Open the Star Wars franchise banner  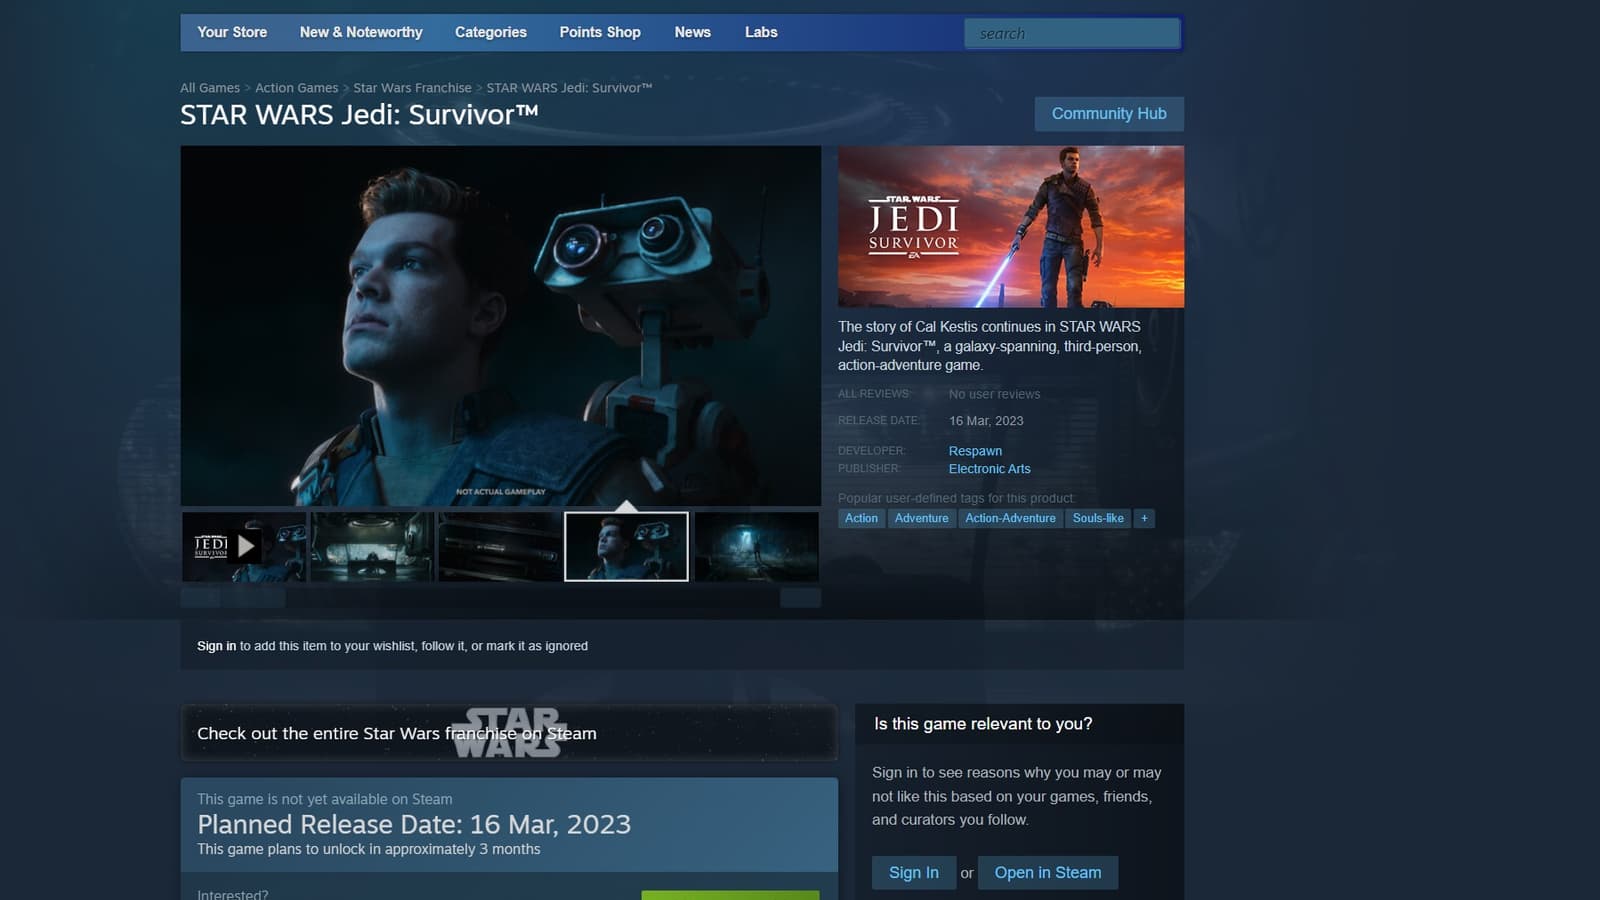[509, 733]
